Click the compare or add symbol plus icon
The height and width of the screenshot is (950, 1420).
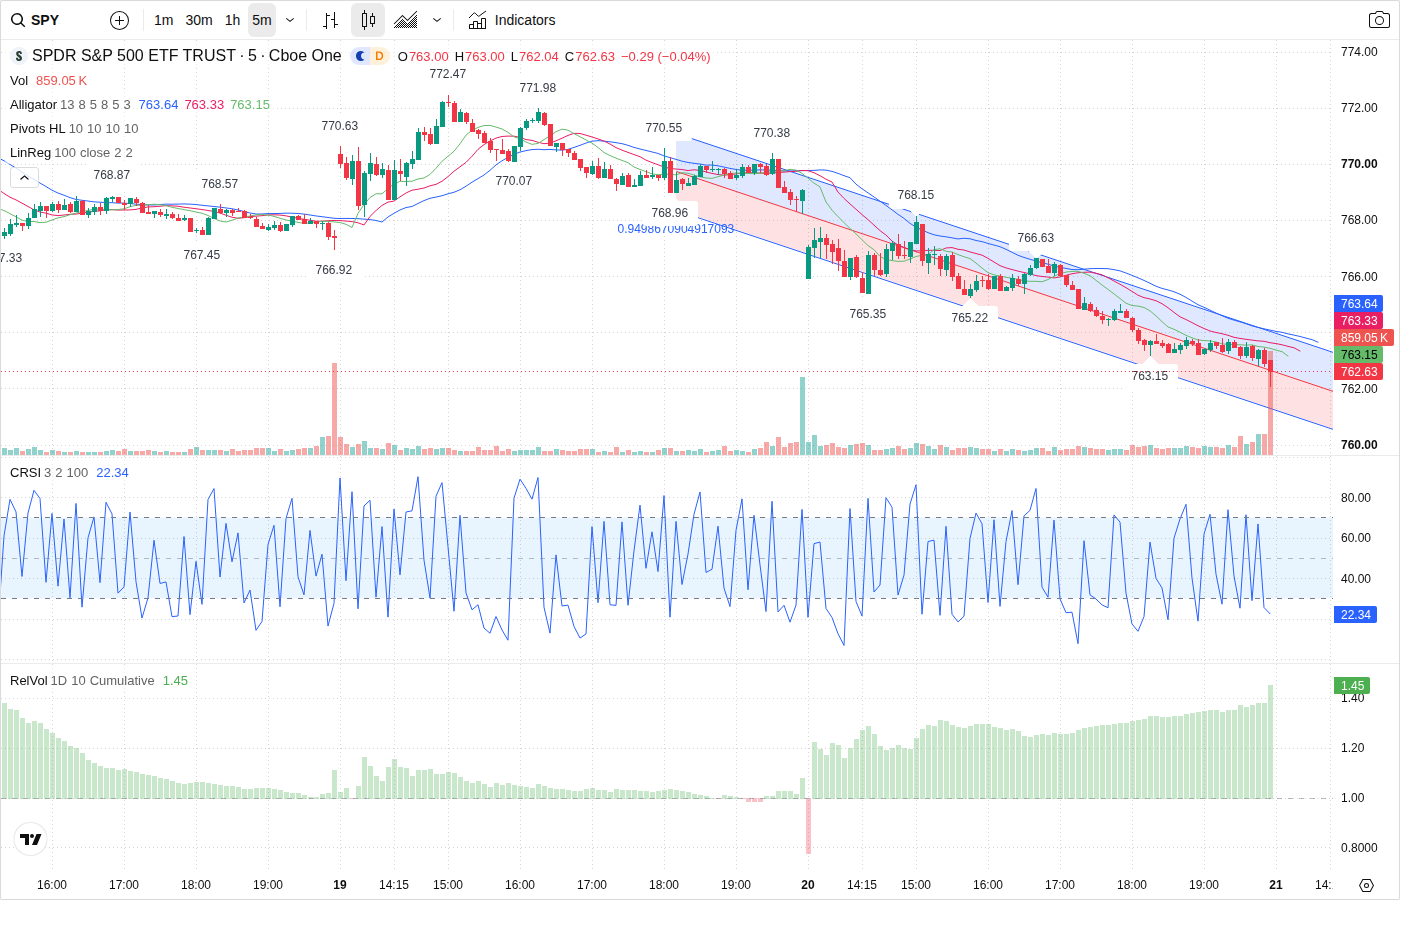point(119,20)
